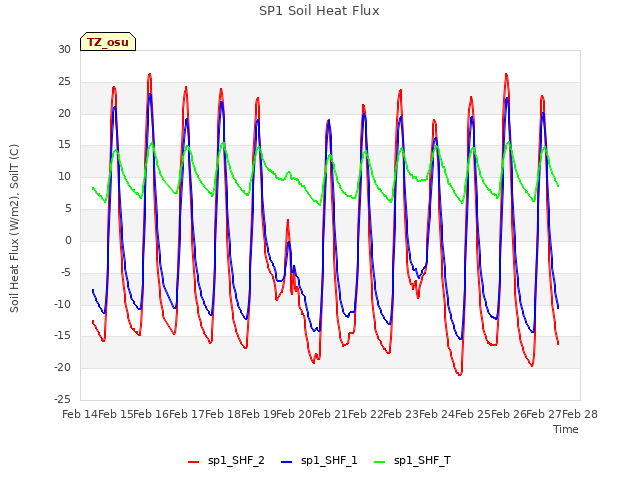640x480 pixels.
Task: Click the y-axis title Soil Heat Flux
Action: [x=14, y=228]
